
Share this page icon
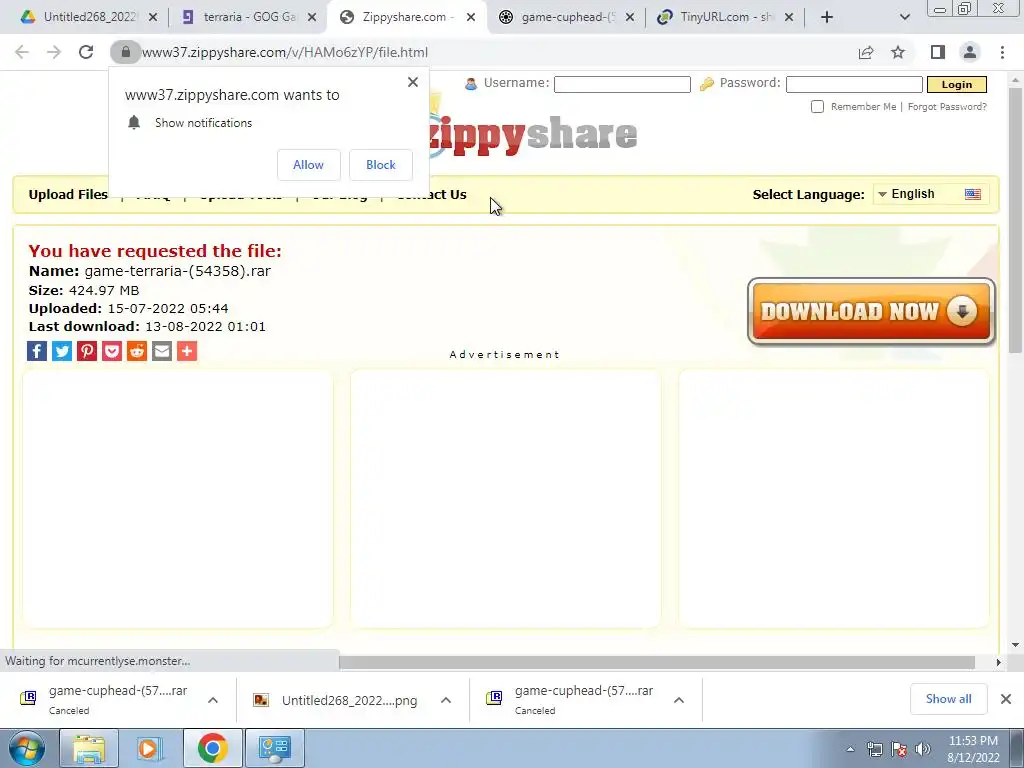[866, 52]
